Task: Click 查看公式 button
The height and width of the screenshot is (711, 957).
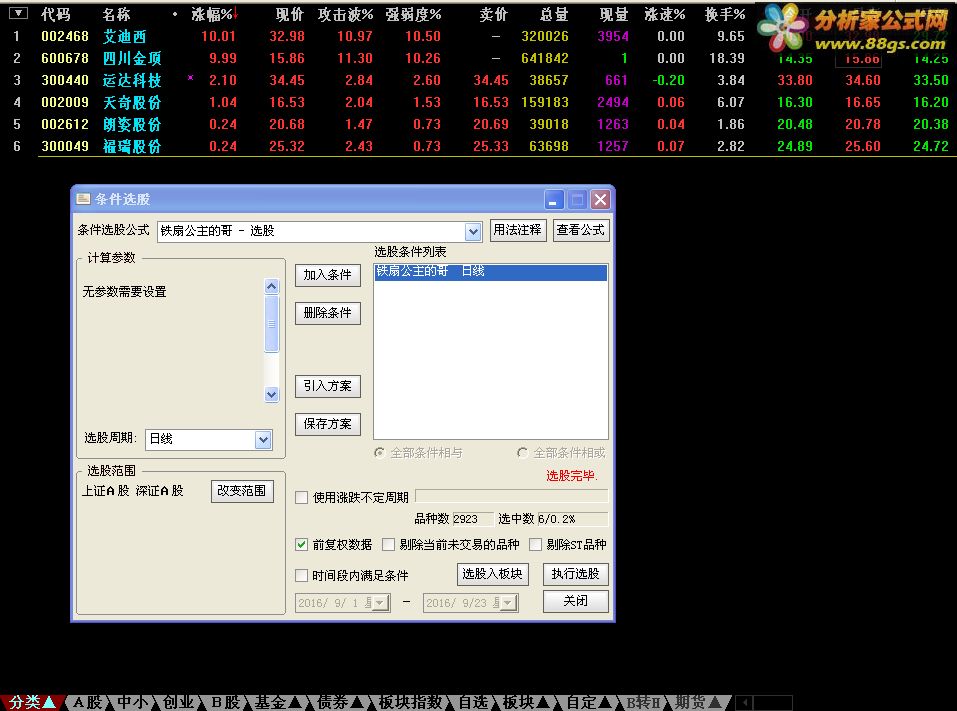Action: coord(581,230)
